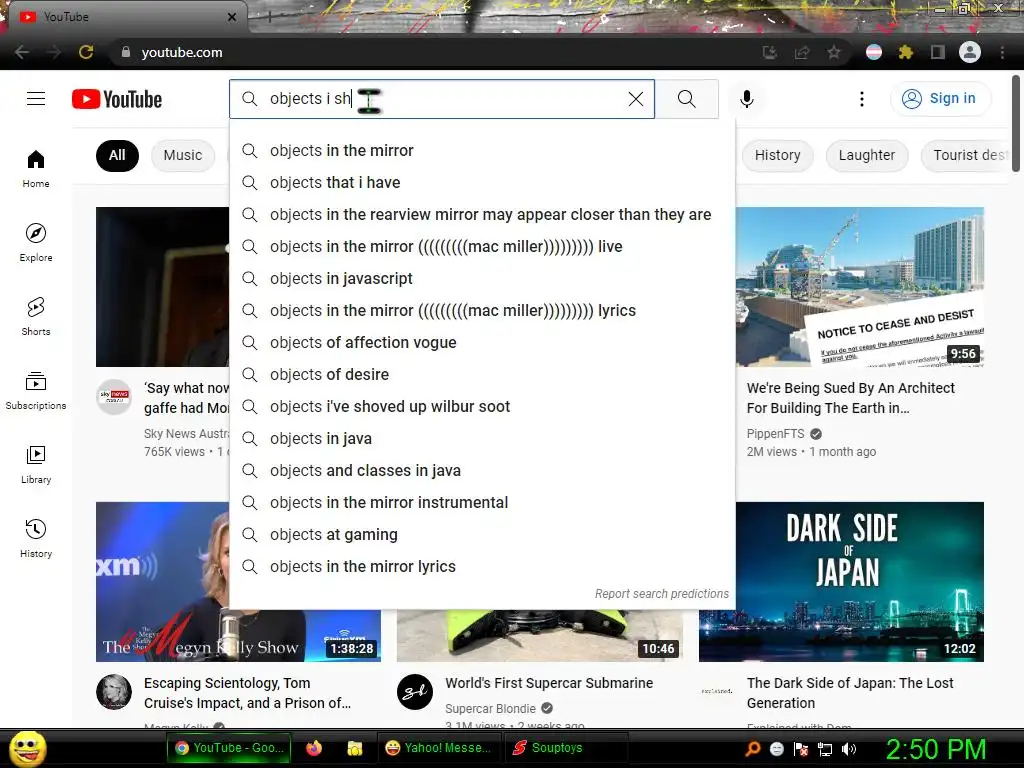
Task: Select the Music filter chip
Action: click(x=183, y=155)
